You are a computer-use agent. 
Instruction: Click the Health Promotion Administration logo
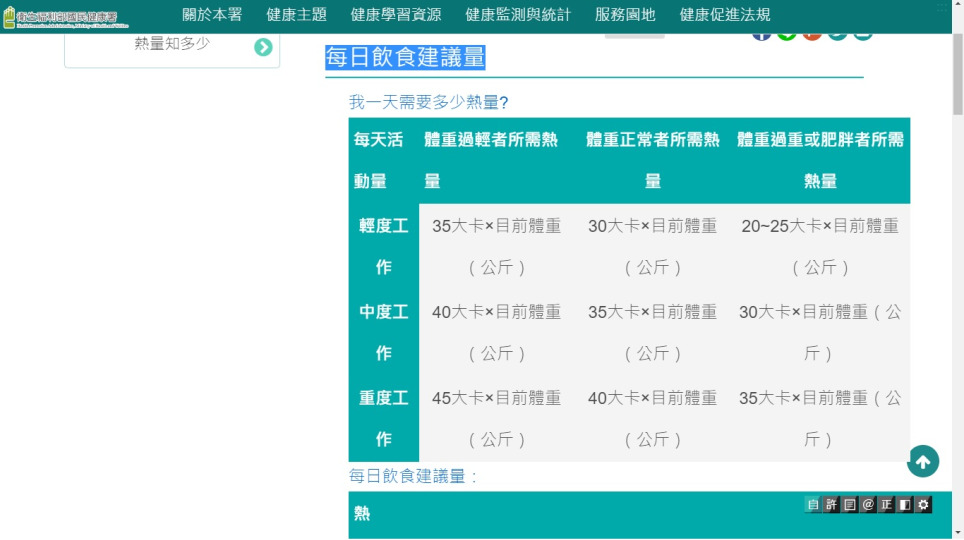(x=61, y=17)
